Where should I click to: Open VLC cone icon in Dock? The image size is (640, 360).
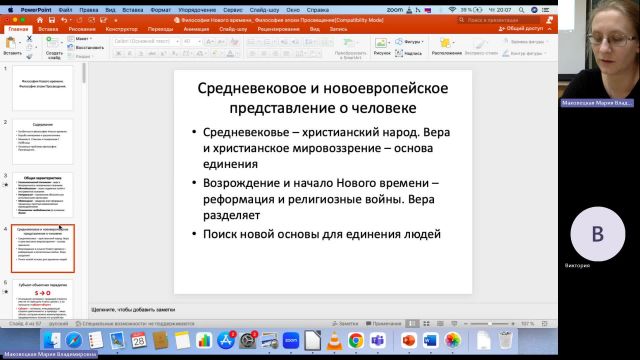pyautogui.click(x=334, y=340)
